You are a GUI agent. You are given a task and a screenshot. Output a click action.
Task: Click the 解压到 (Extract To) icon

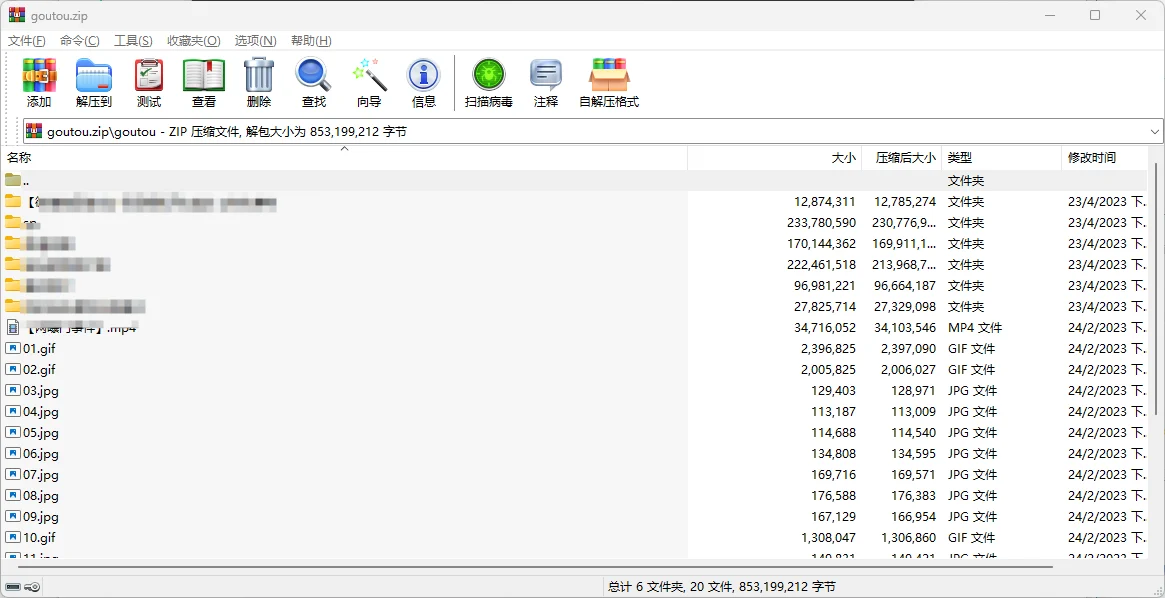(x=93, y=82)
